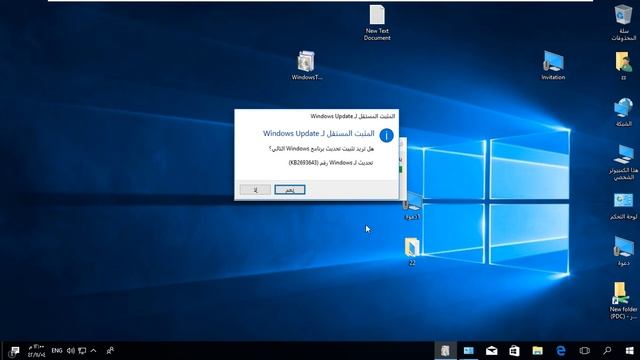The height and width of the screenshot is (360, 640).
Task: Select the user folder icon under Recycle Bin
Action: coord(623,65)
